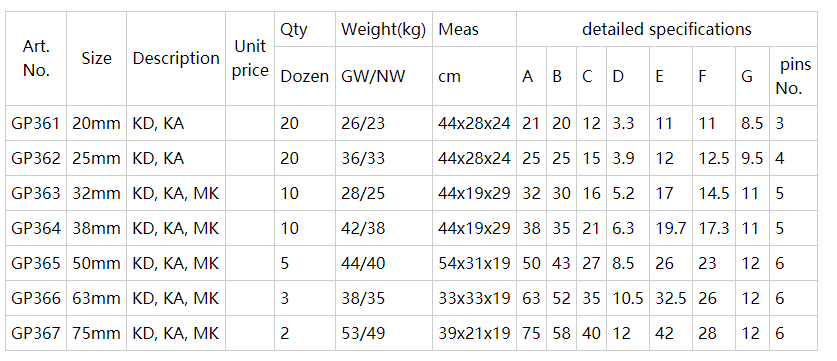Select the 19.7 value in column E

(671, 228)
